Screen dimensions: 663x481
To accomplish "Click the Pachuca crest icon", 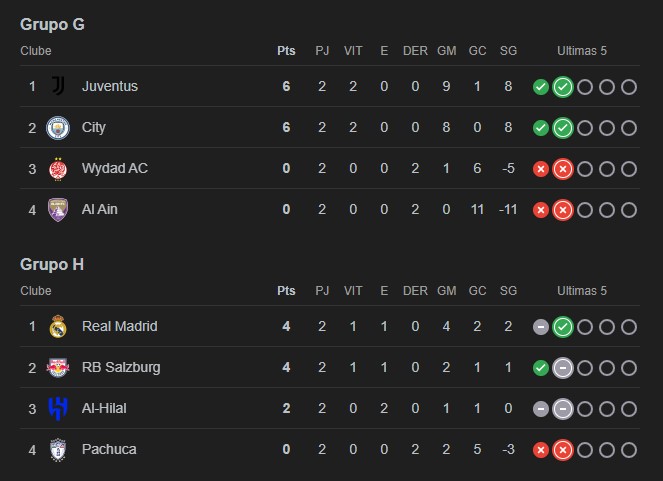I will [x=58, y=450].
